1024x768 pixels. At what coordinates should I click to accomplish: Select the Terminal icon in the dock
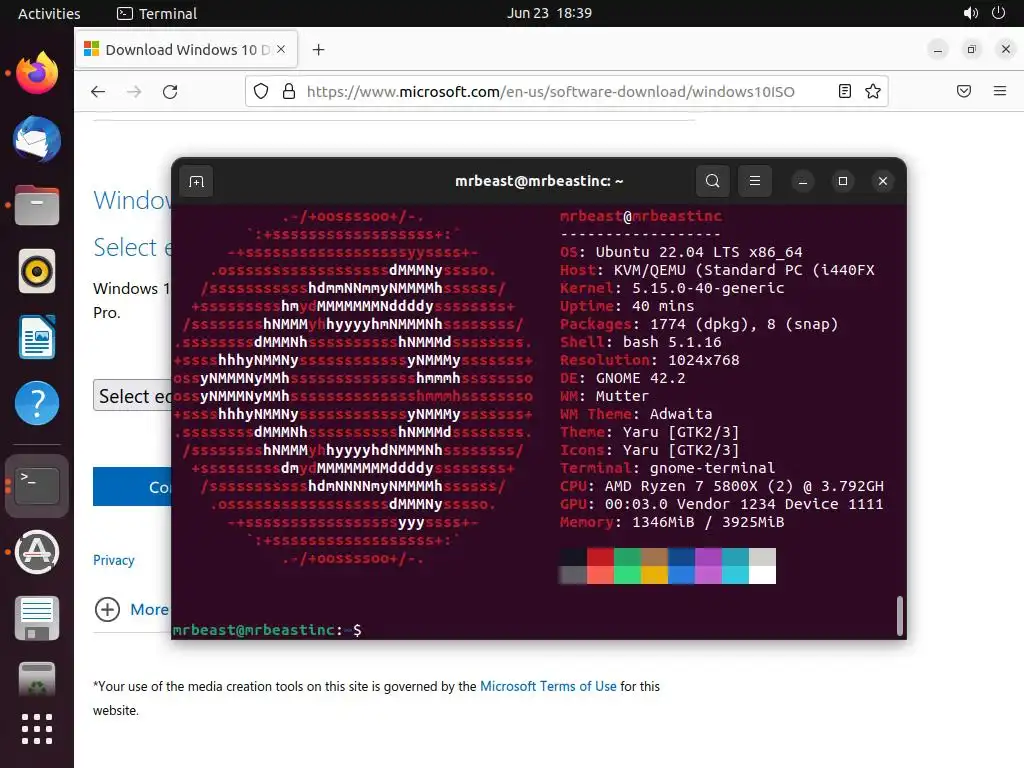[37, 486]
